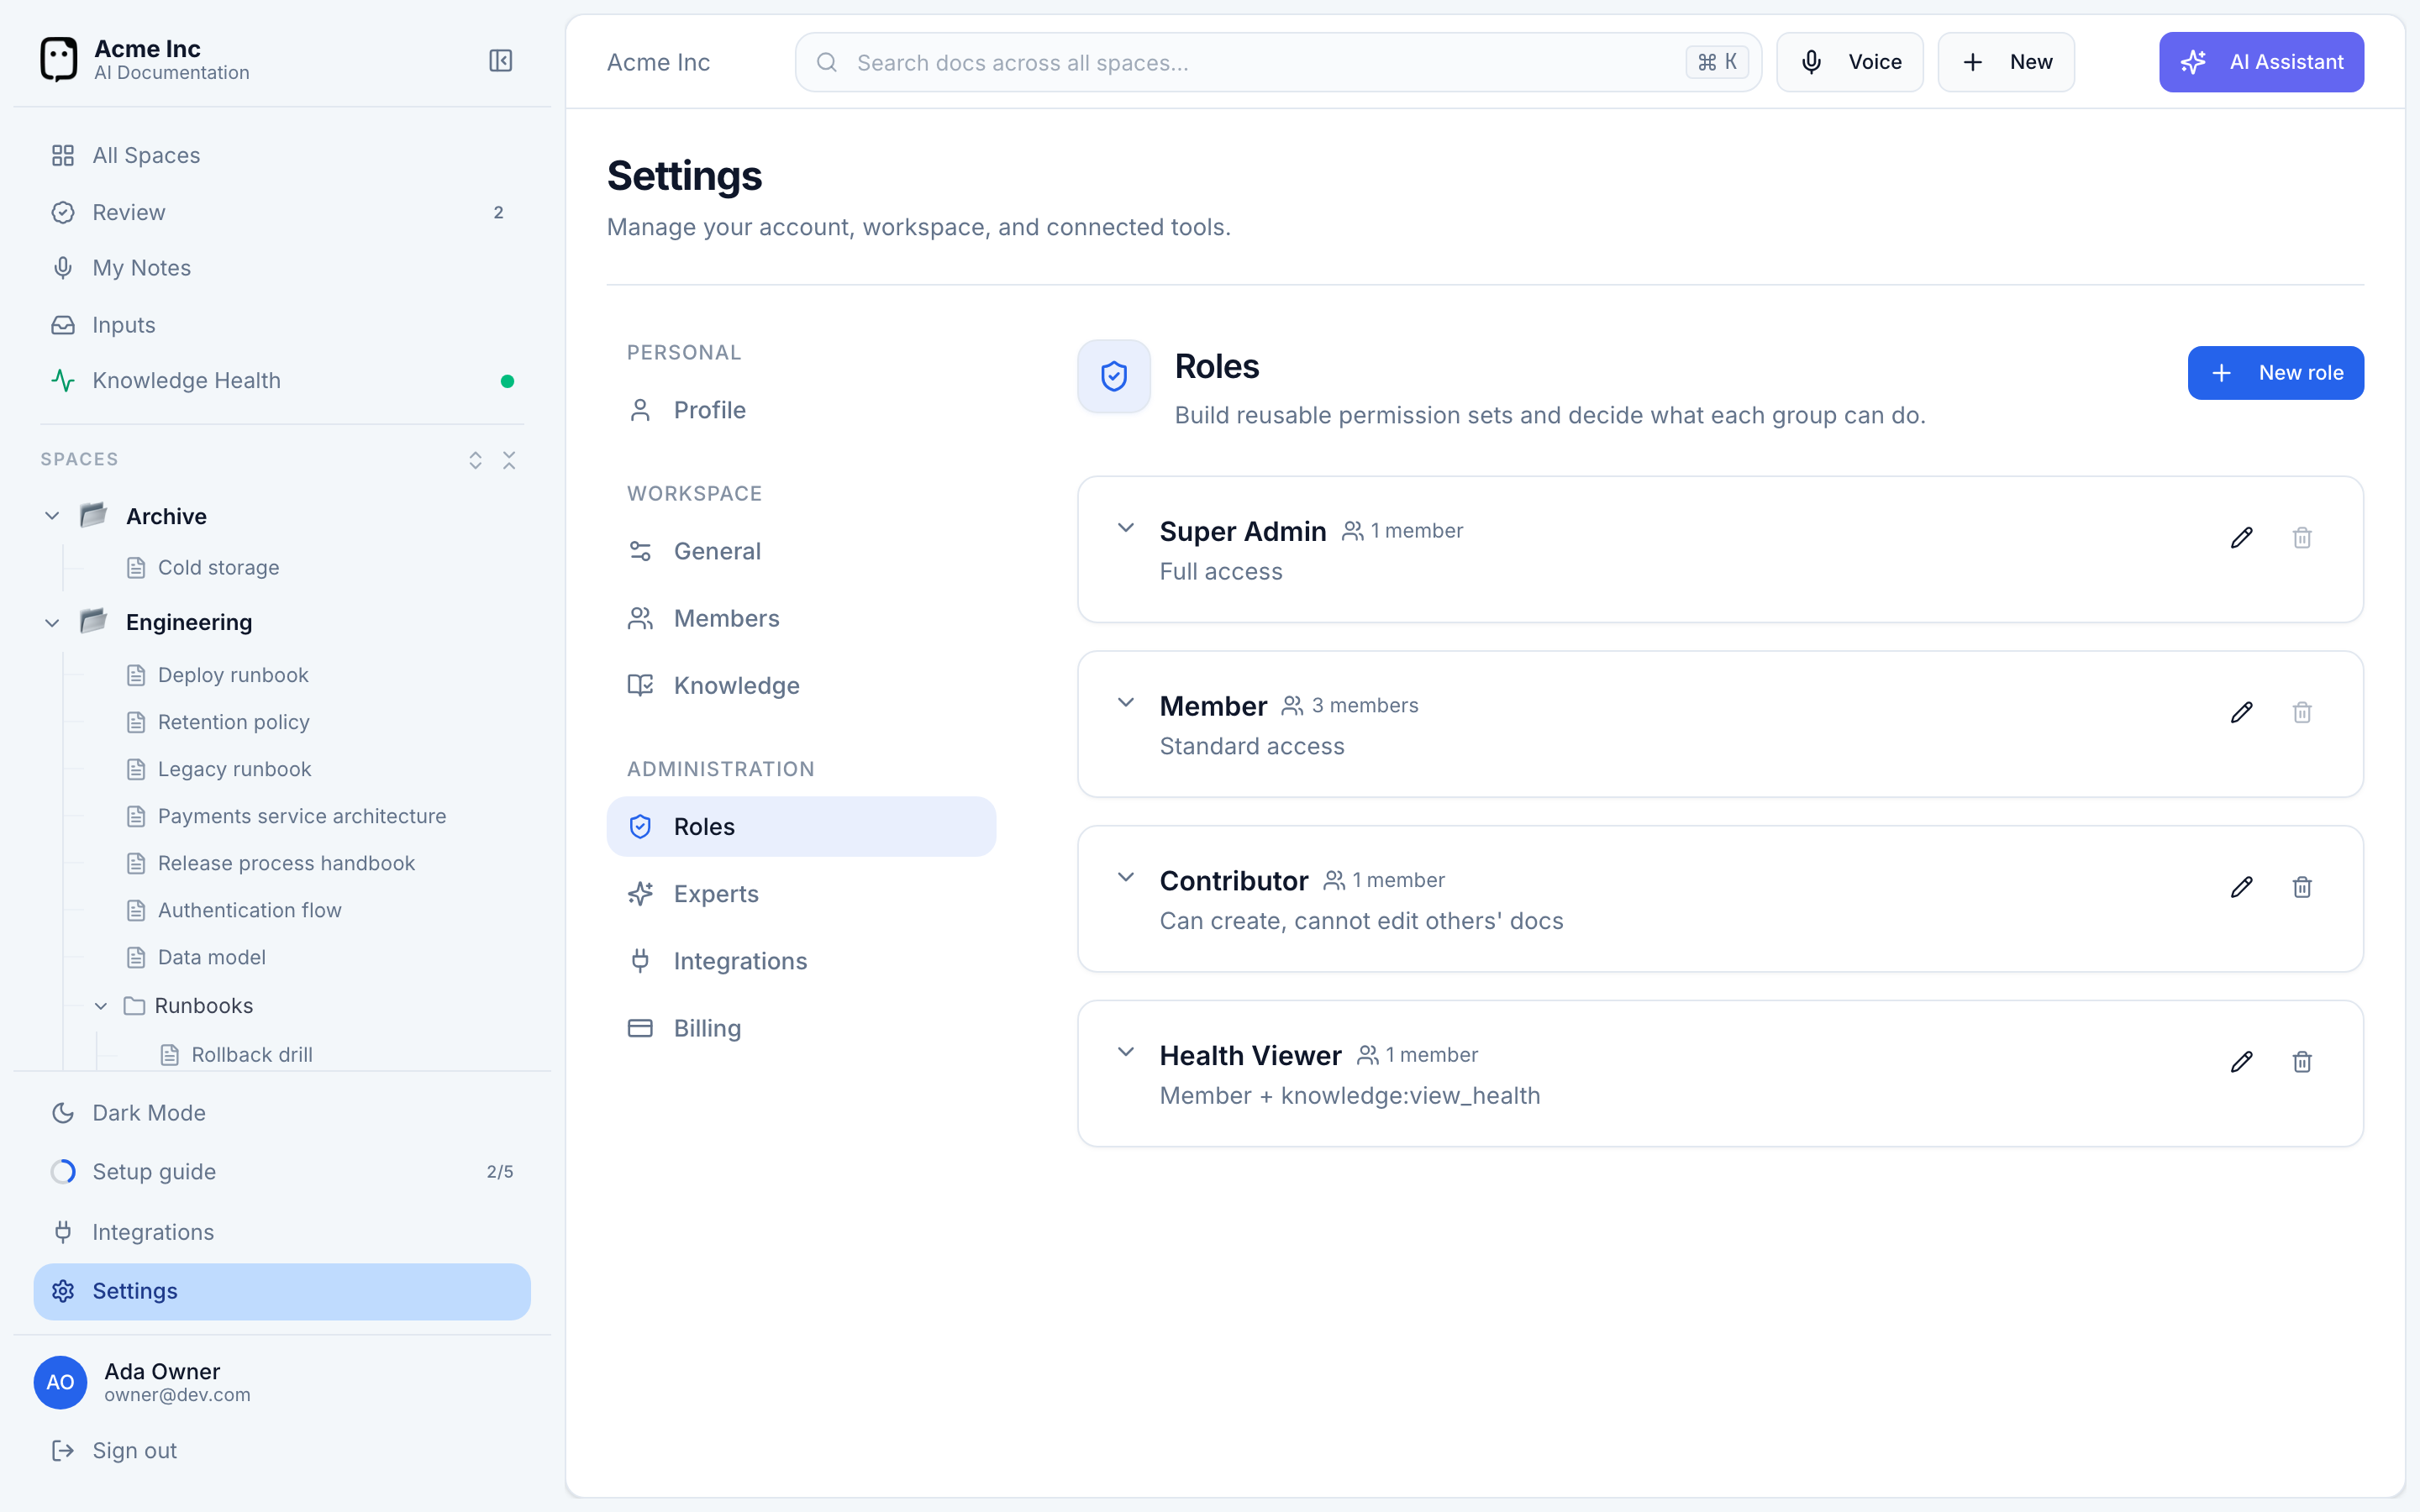Open the Setup guide progress
The image size is (2420, 1512).
coord(282,1172)
